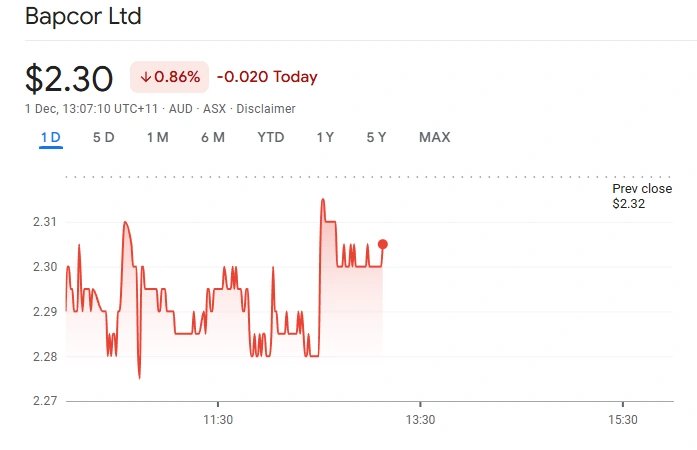The width and height of the screenshot is (697, 450).
Task: View the 5Y chart range
Action: [376, 137]
